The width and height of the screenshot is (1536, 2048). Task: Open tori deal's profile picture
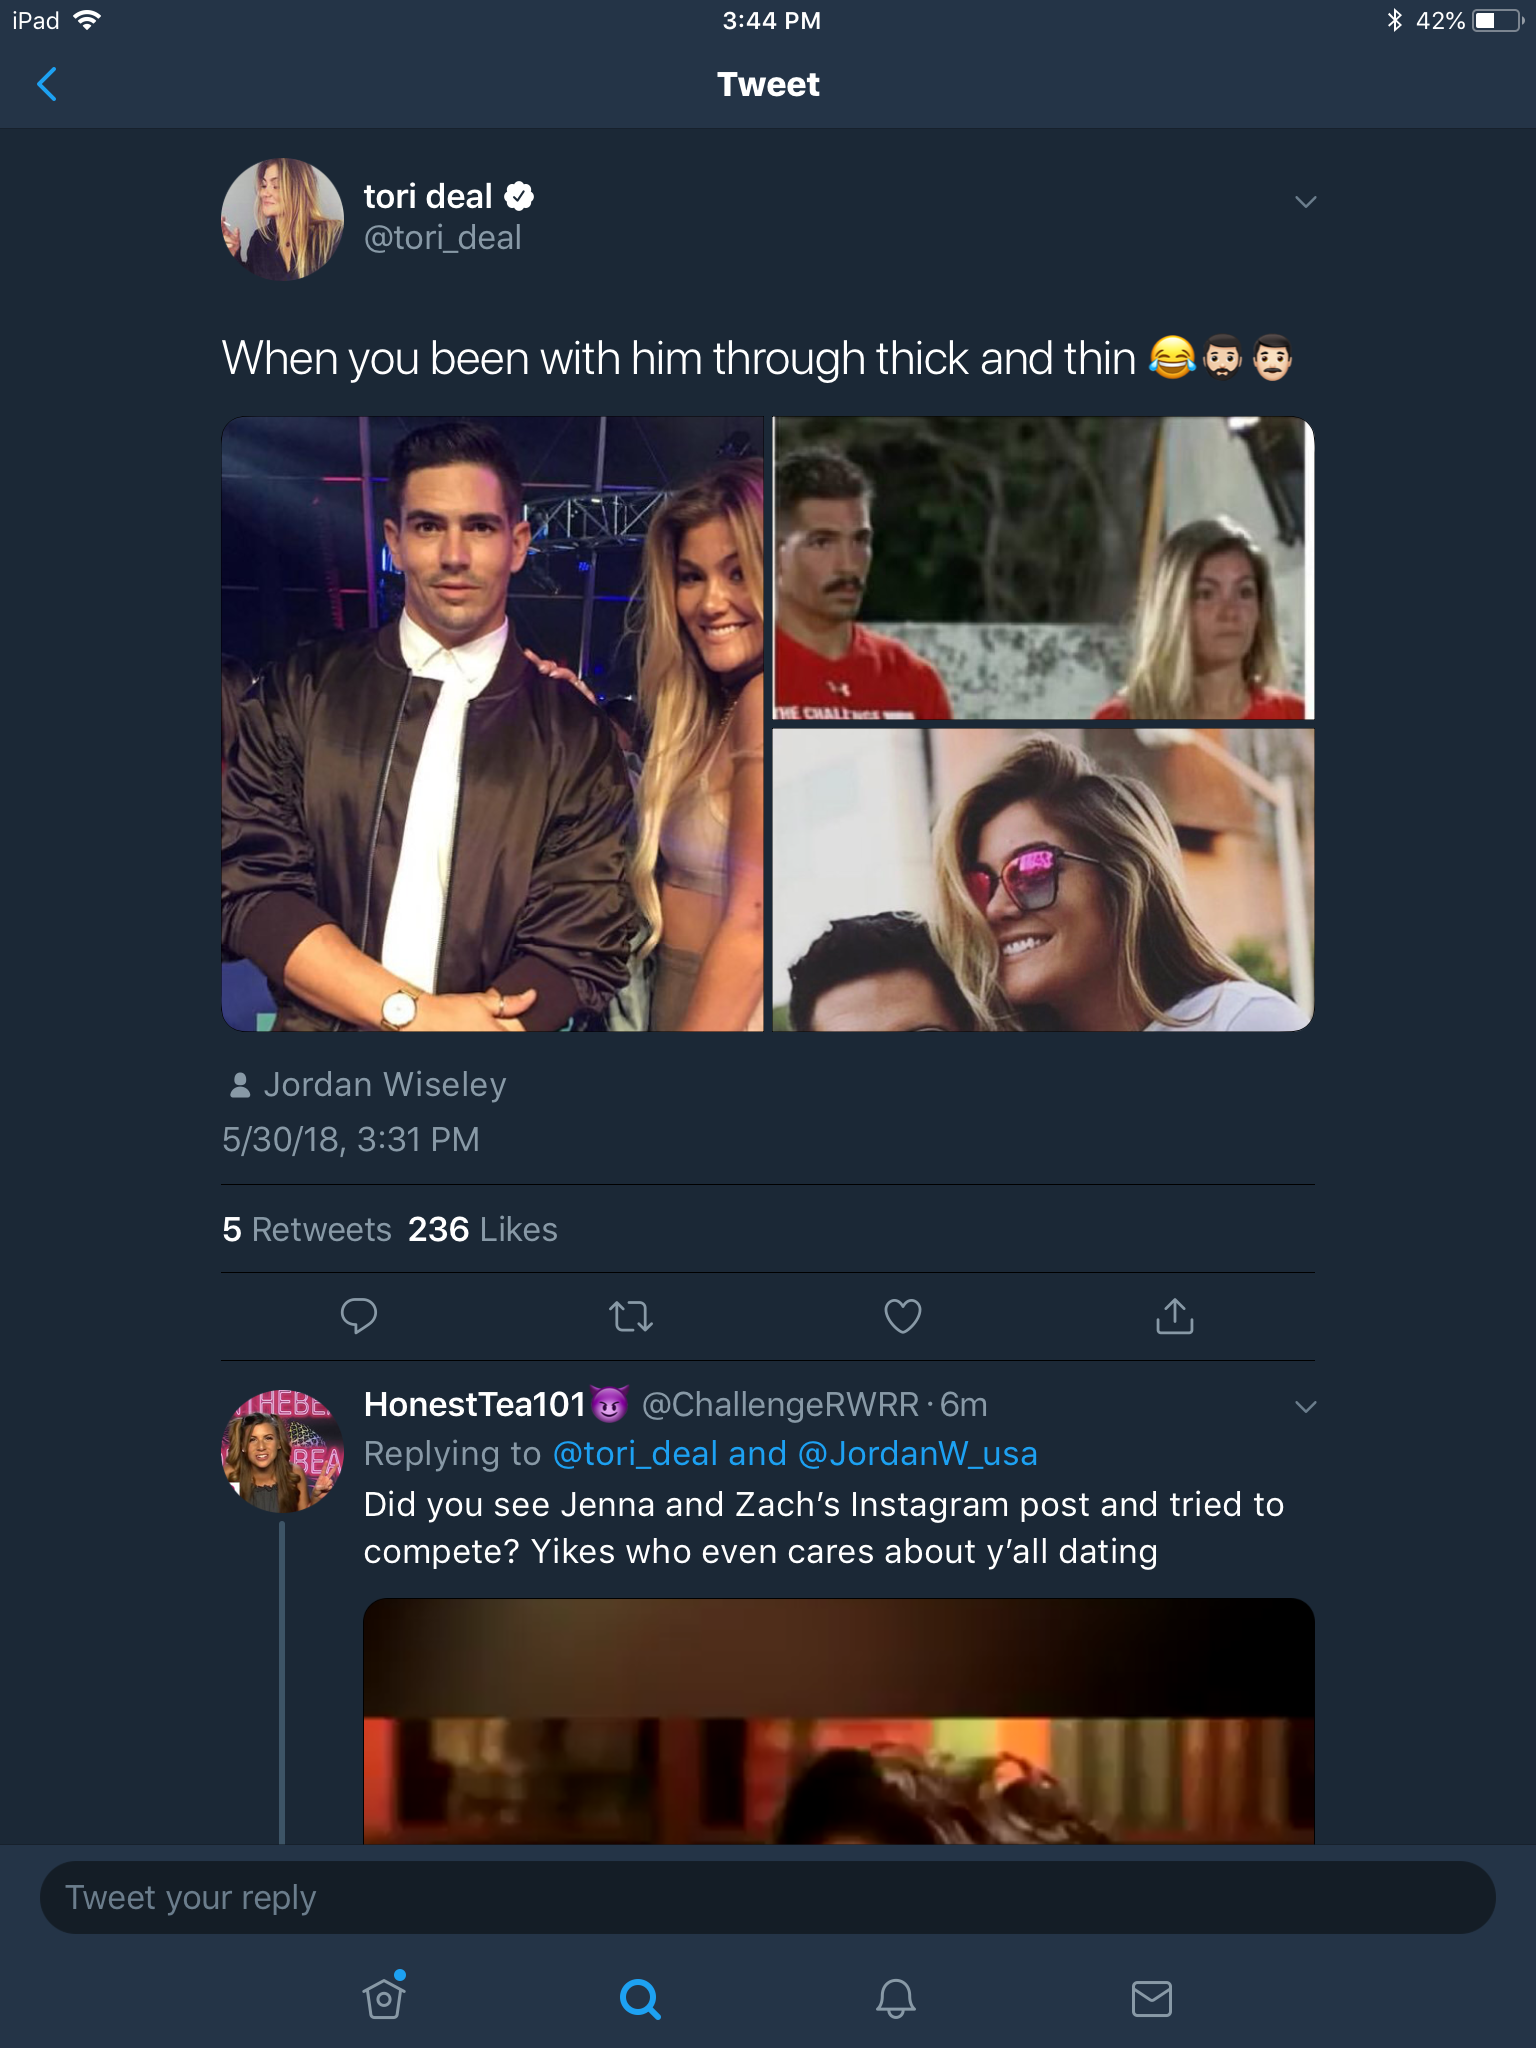pyautogui.click(x=282, y=219)
